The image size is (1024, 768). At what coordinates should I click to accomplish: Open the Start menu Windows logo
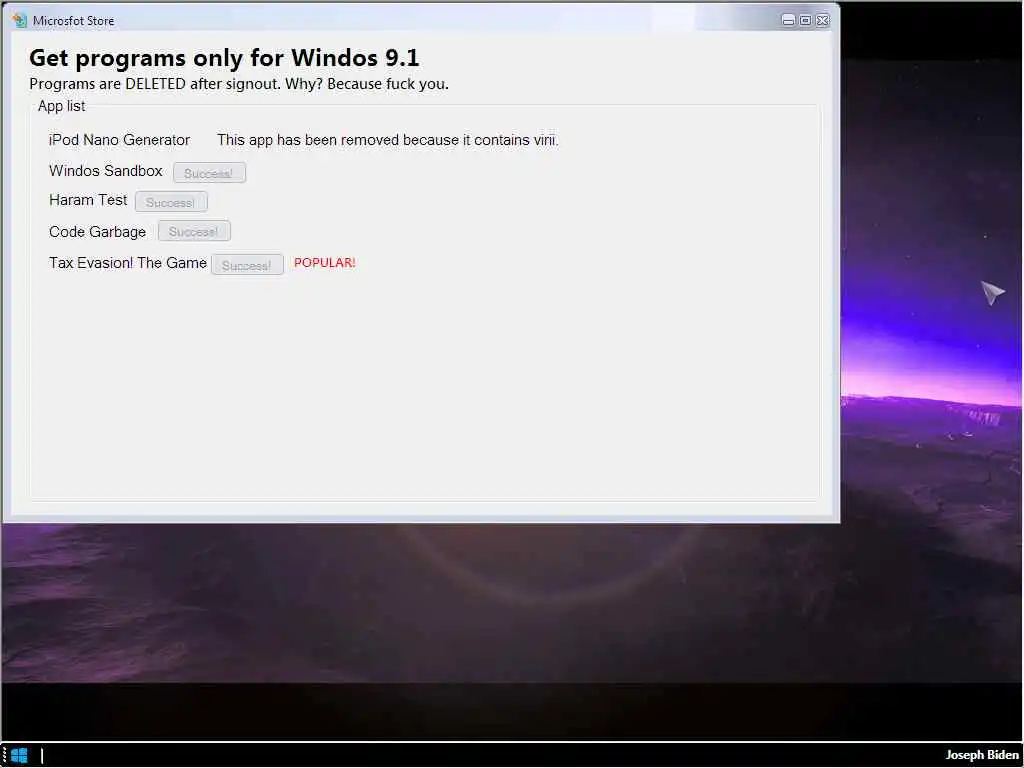(20, 756)
